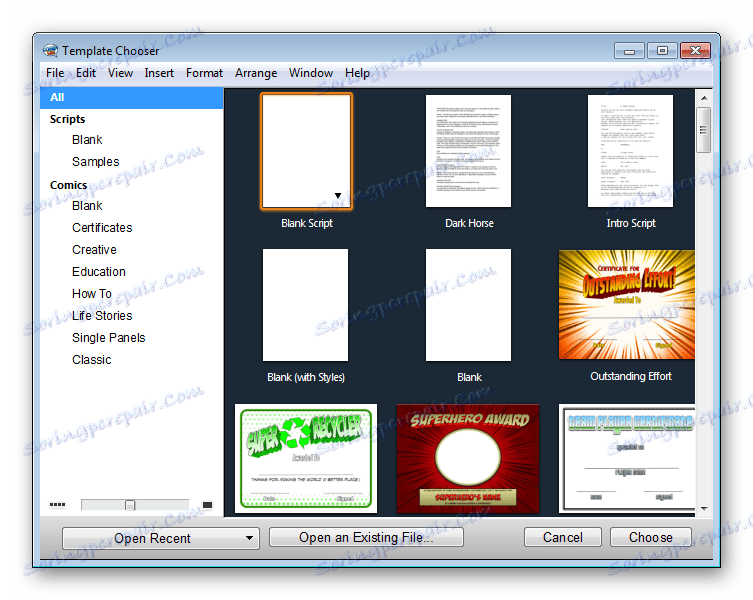The height and width of the screenshot is (600, 753).
Task: Select the Life Stories category
Action: point(102,316)
